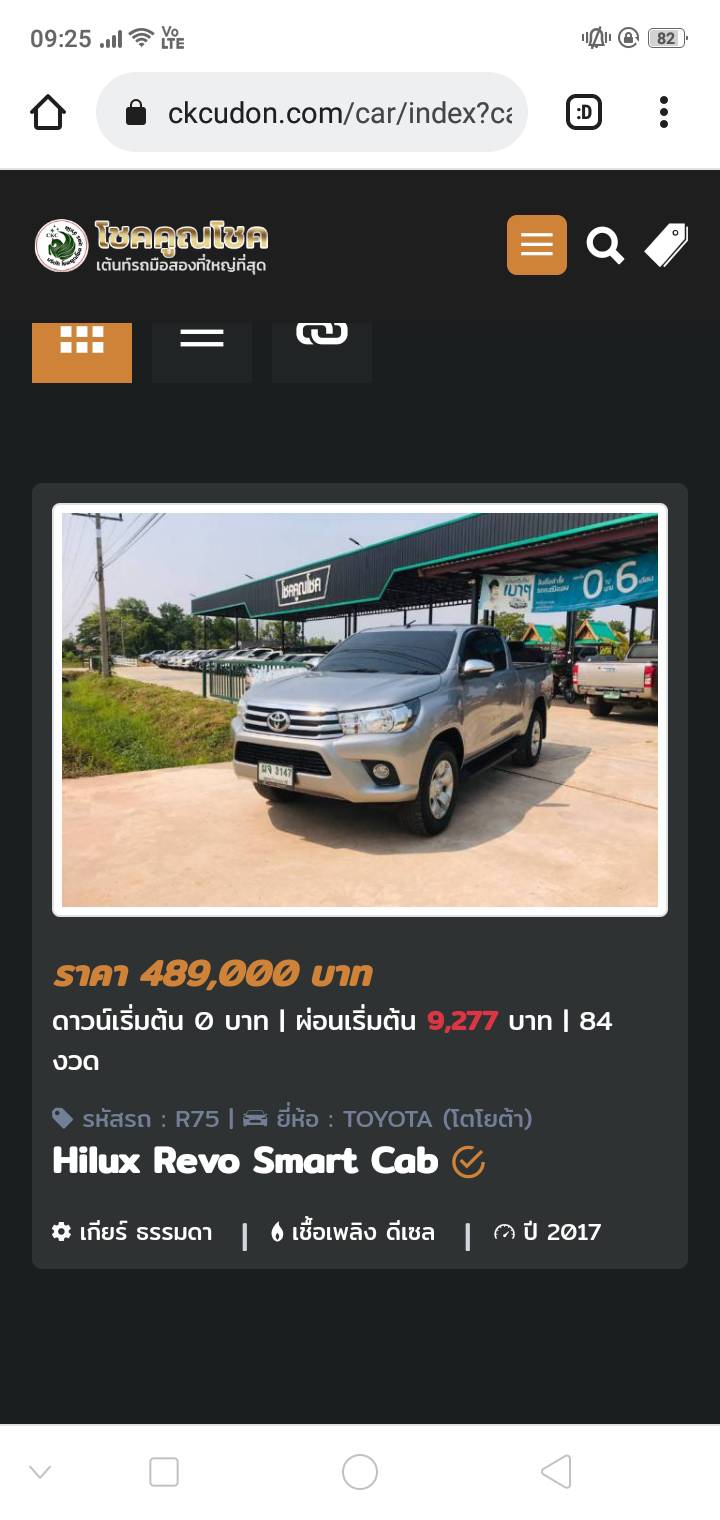
Task: Tap the 489,000 baht price text
Action: click(x=212, y=974)
